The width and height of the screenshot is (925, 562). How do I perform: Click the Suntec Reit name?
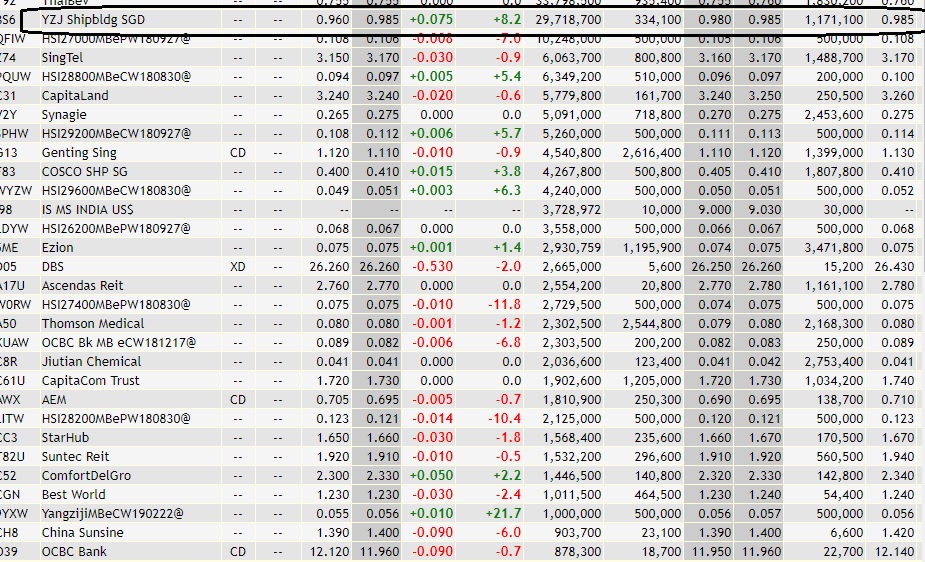(76, 456)
